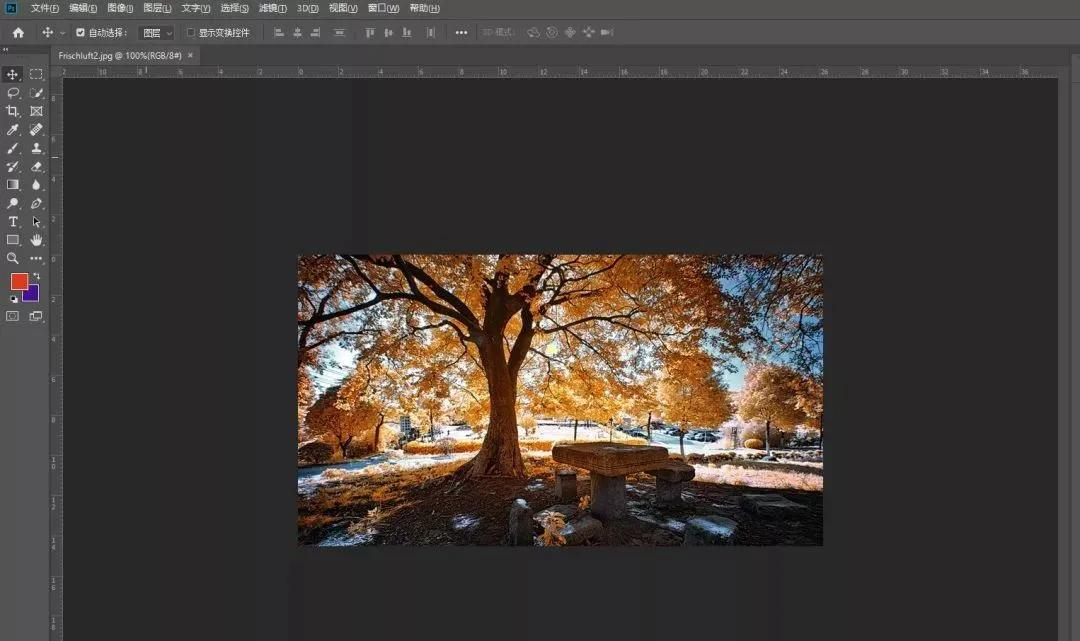Enable the 显示变换控件 checkbox
The height and width of the screenshot is (641, 1080).
[191, 32]
